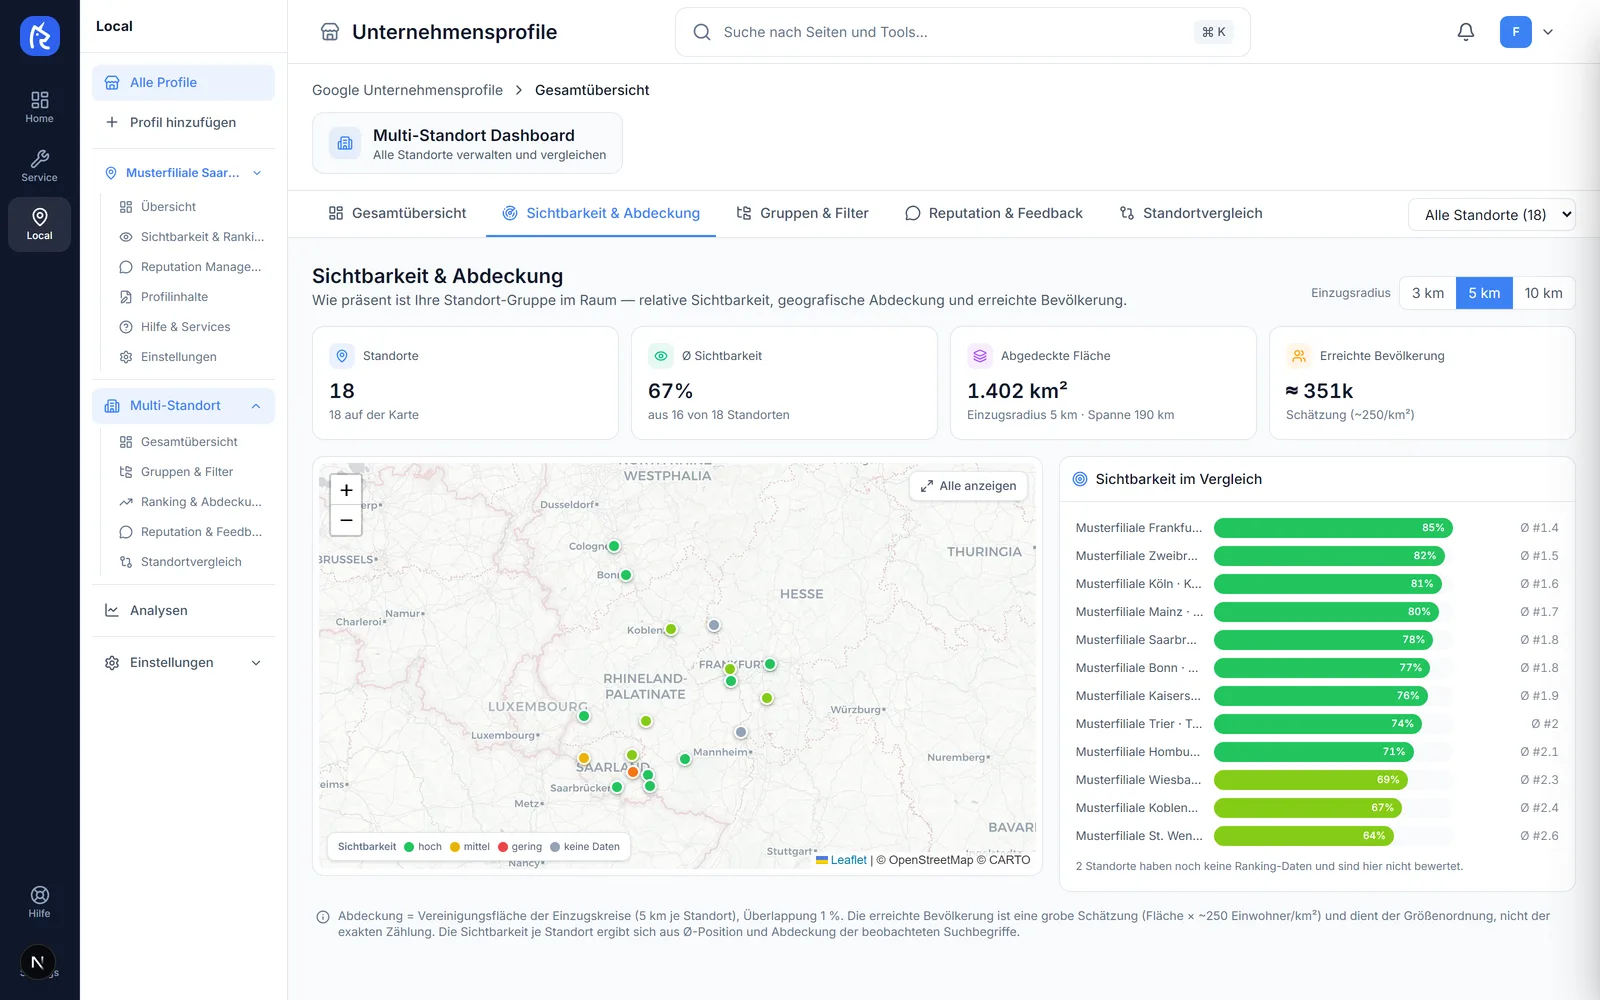
Task: Click Alle anzeigen on the map
Action: 968,486
